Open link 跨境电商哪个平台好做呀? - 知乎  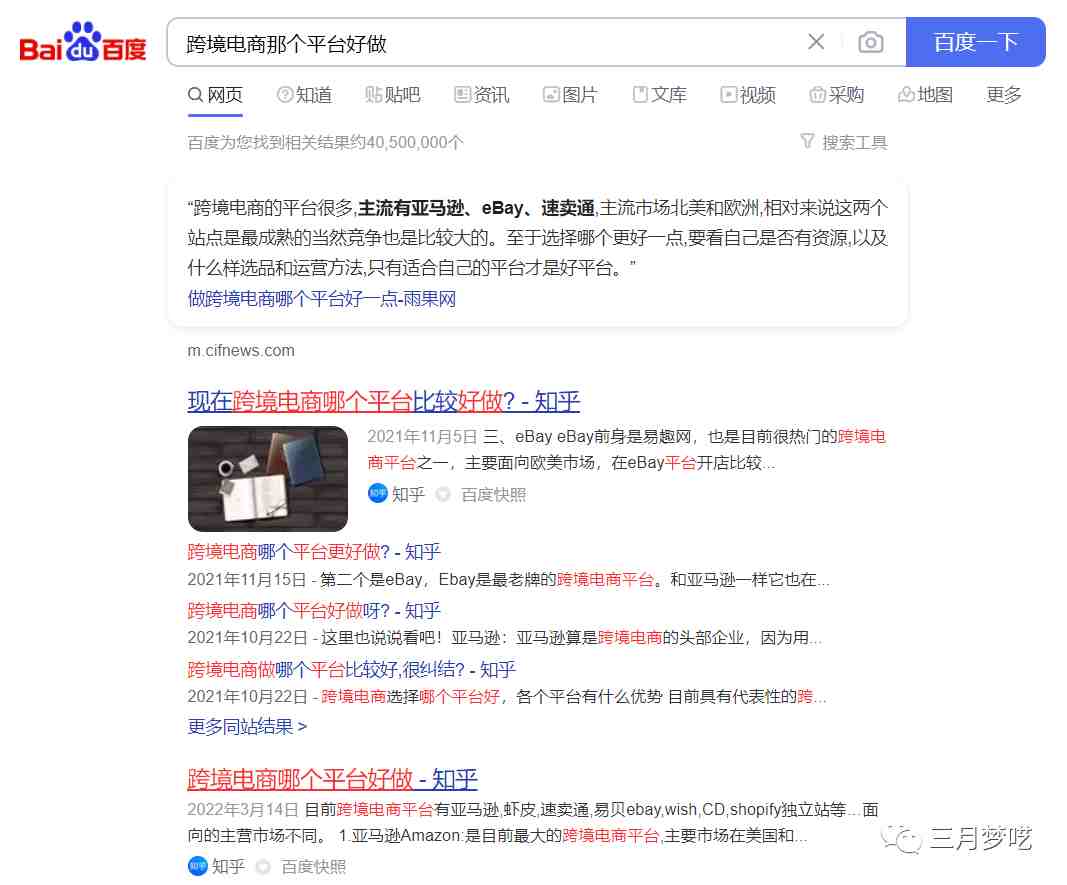314,611
